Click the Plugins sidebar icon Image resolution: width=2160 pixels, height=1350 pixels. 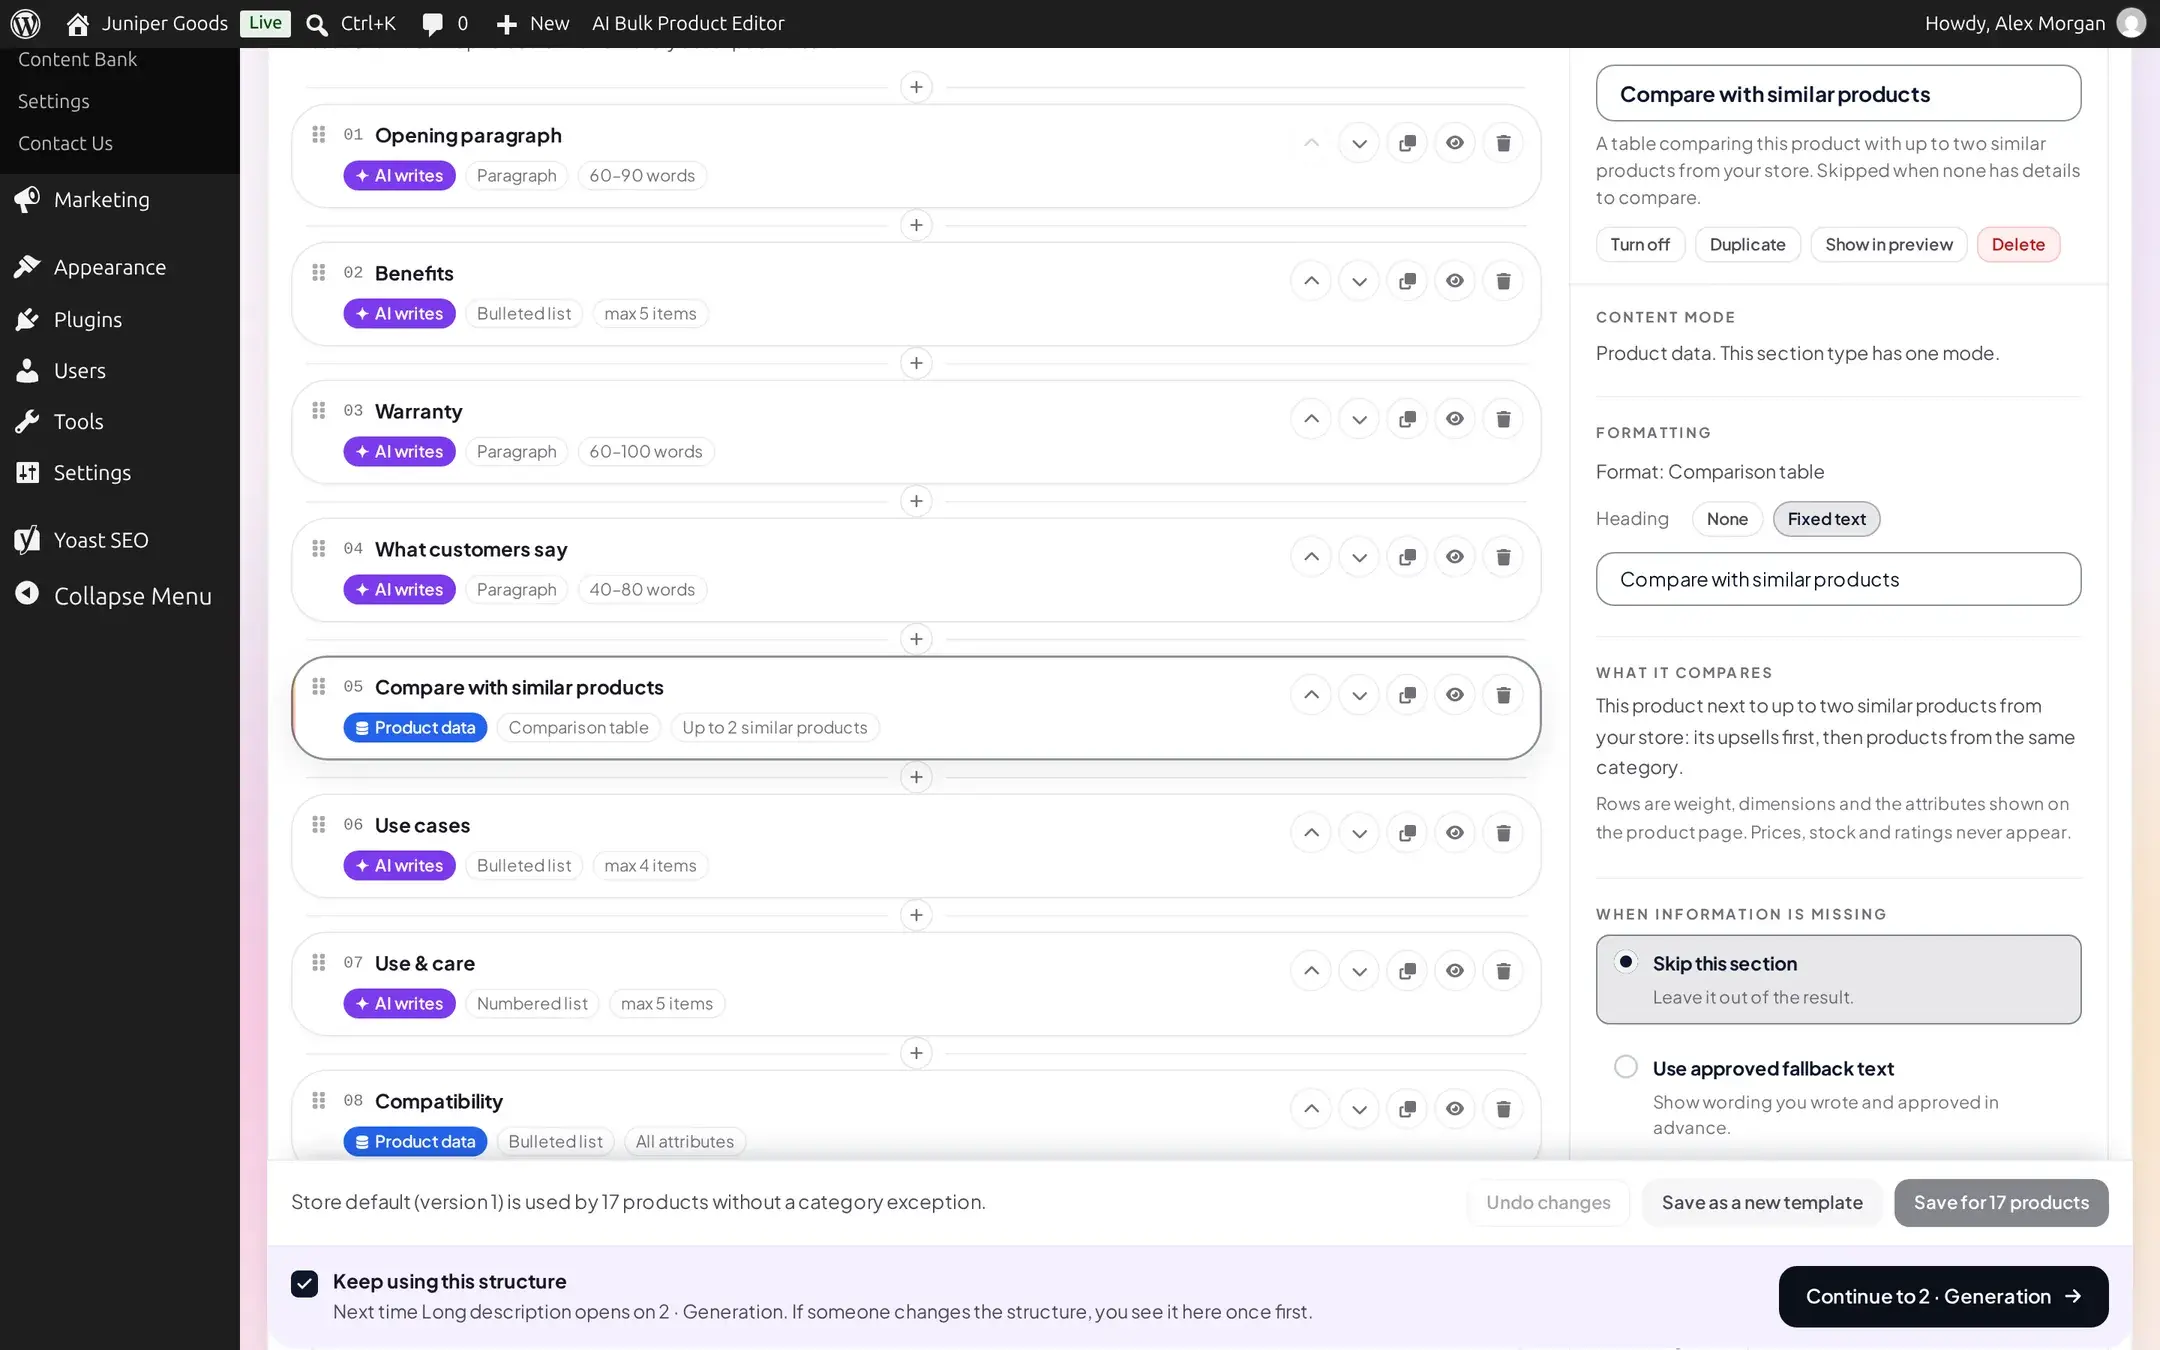point(27,319)
